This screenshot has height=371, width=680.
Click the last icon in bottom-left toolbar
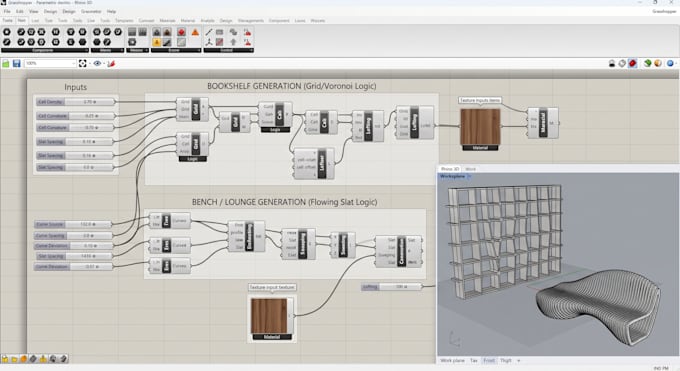pos(64,359)
